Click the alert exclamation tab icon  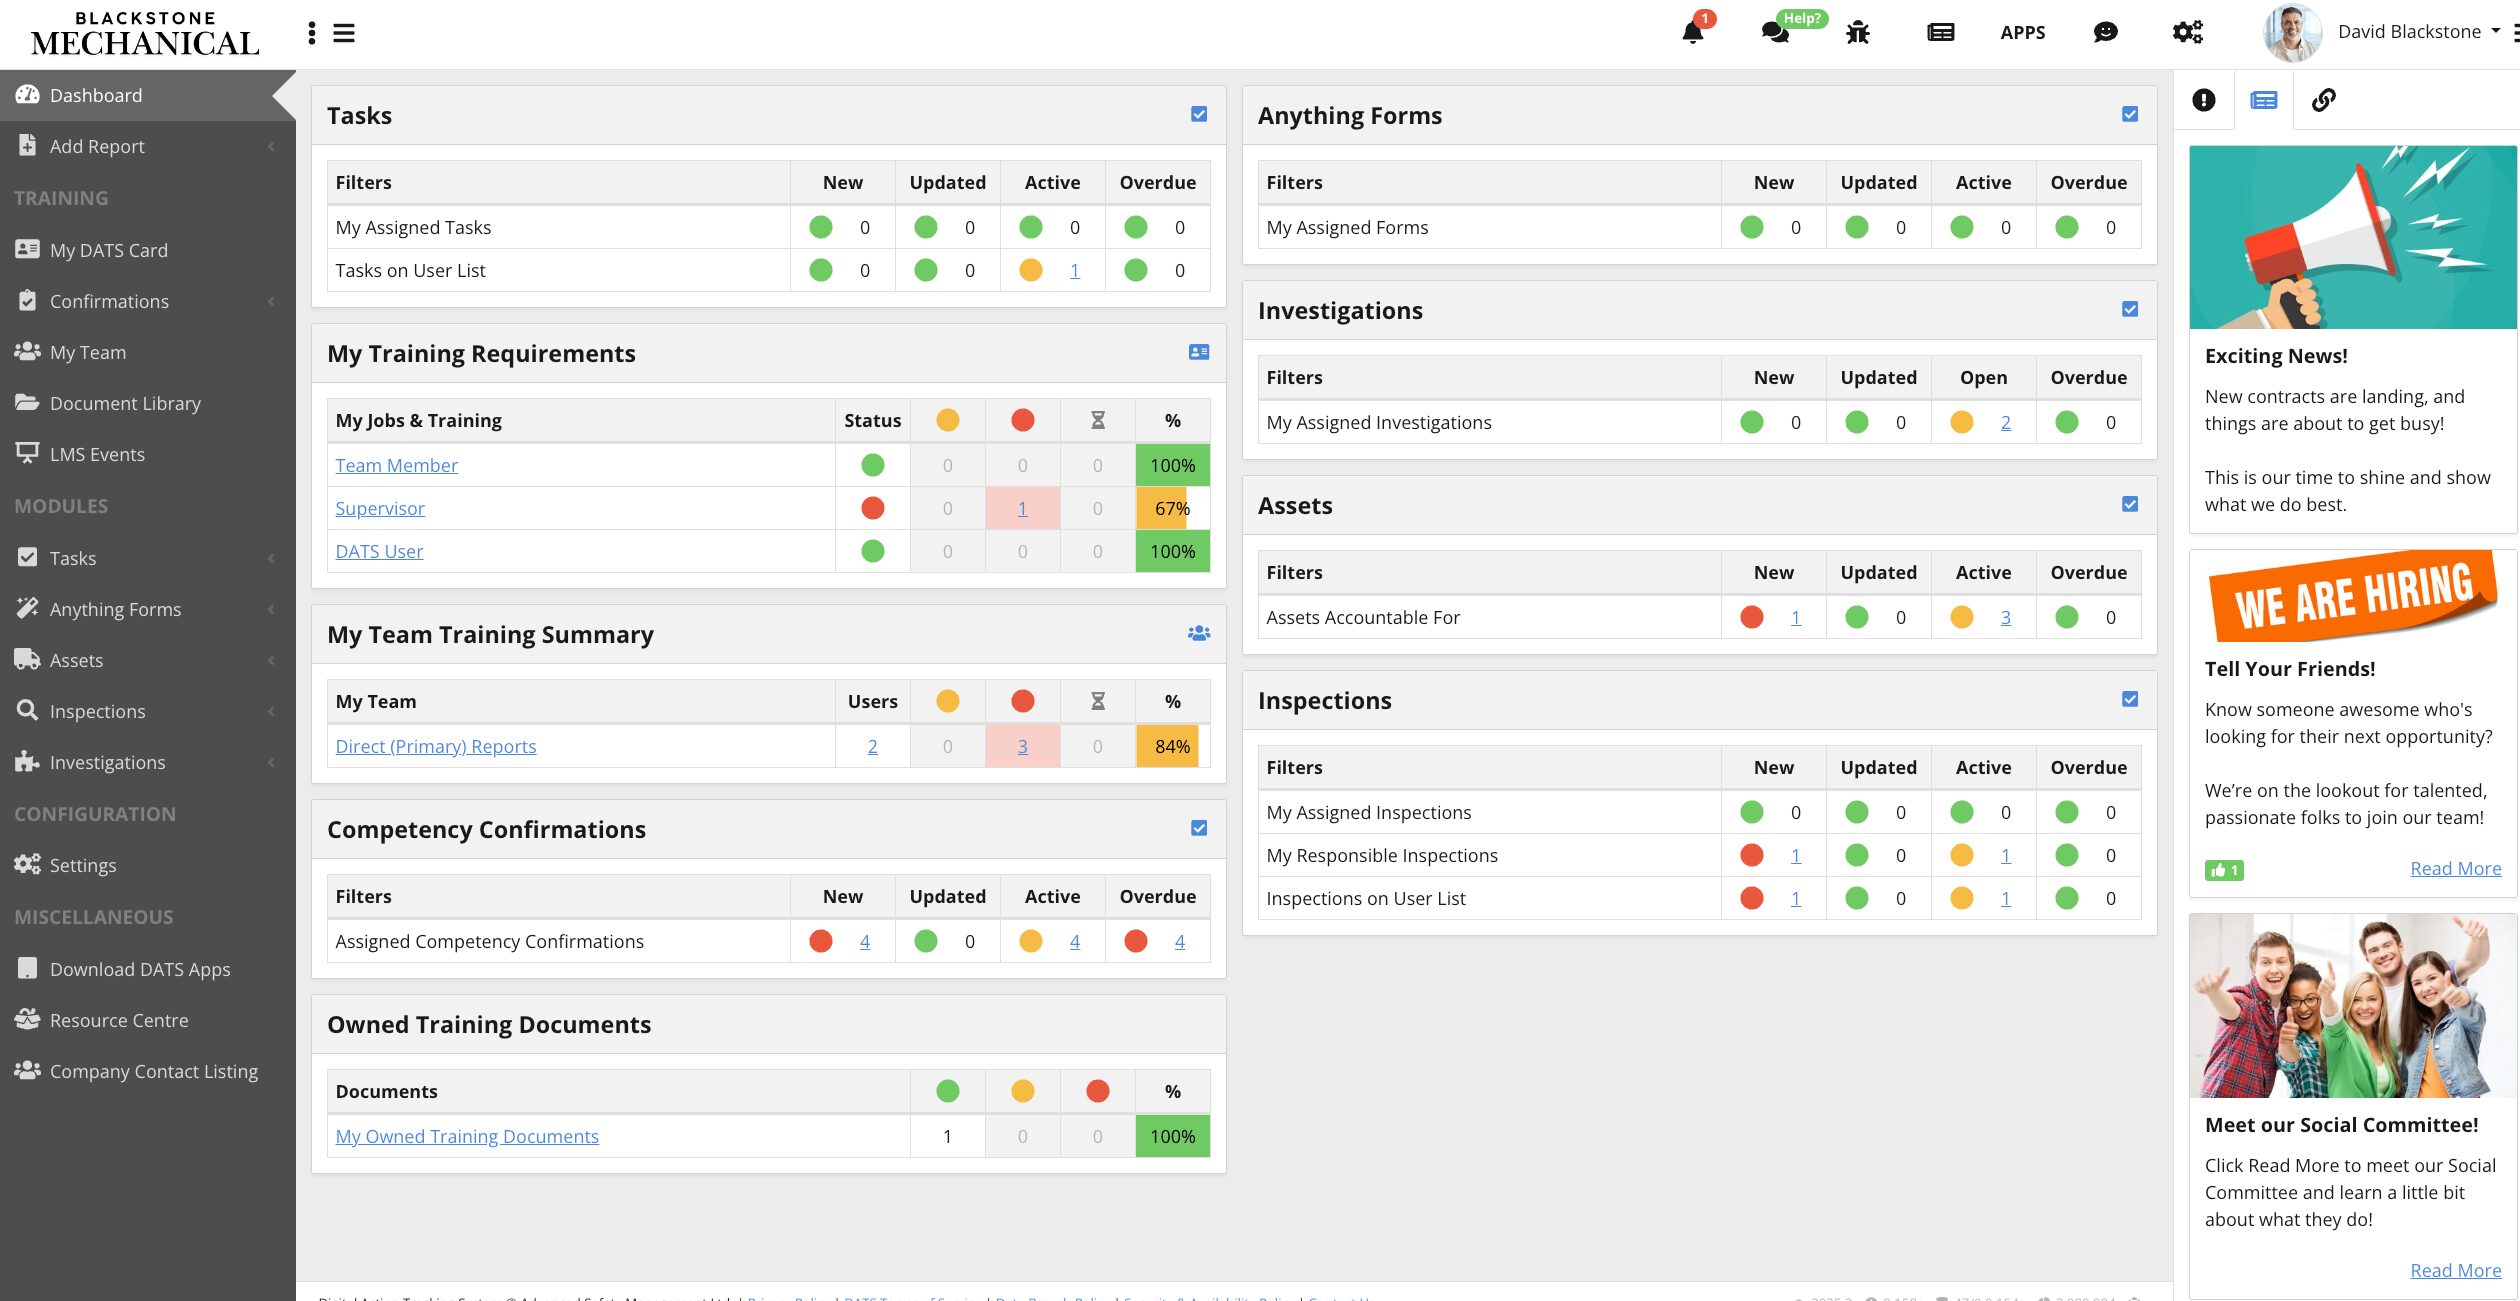(2204, 100)
